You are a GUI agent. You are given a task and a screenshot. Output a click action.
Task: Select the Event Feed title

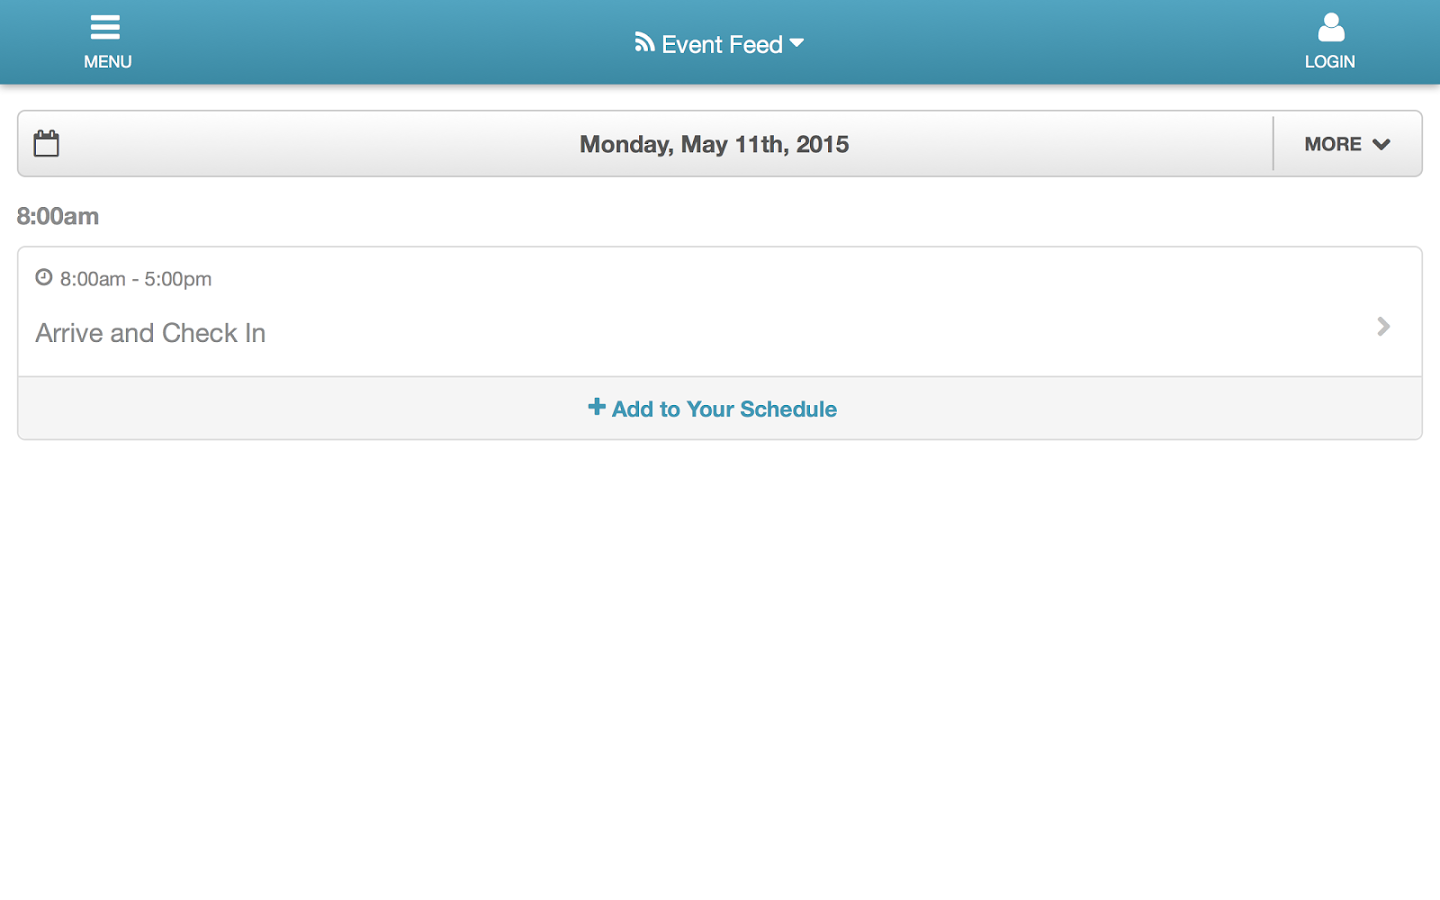click(x=722, y=44)
